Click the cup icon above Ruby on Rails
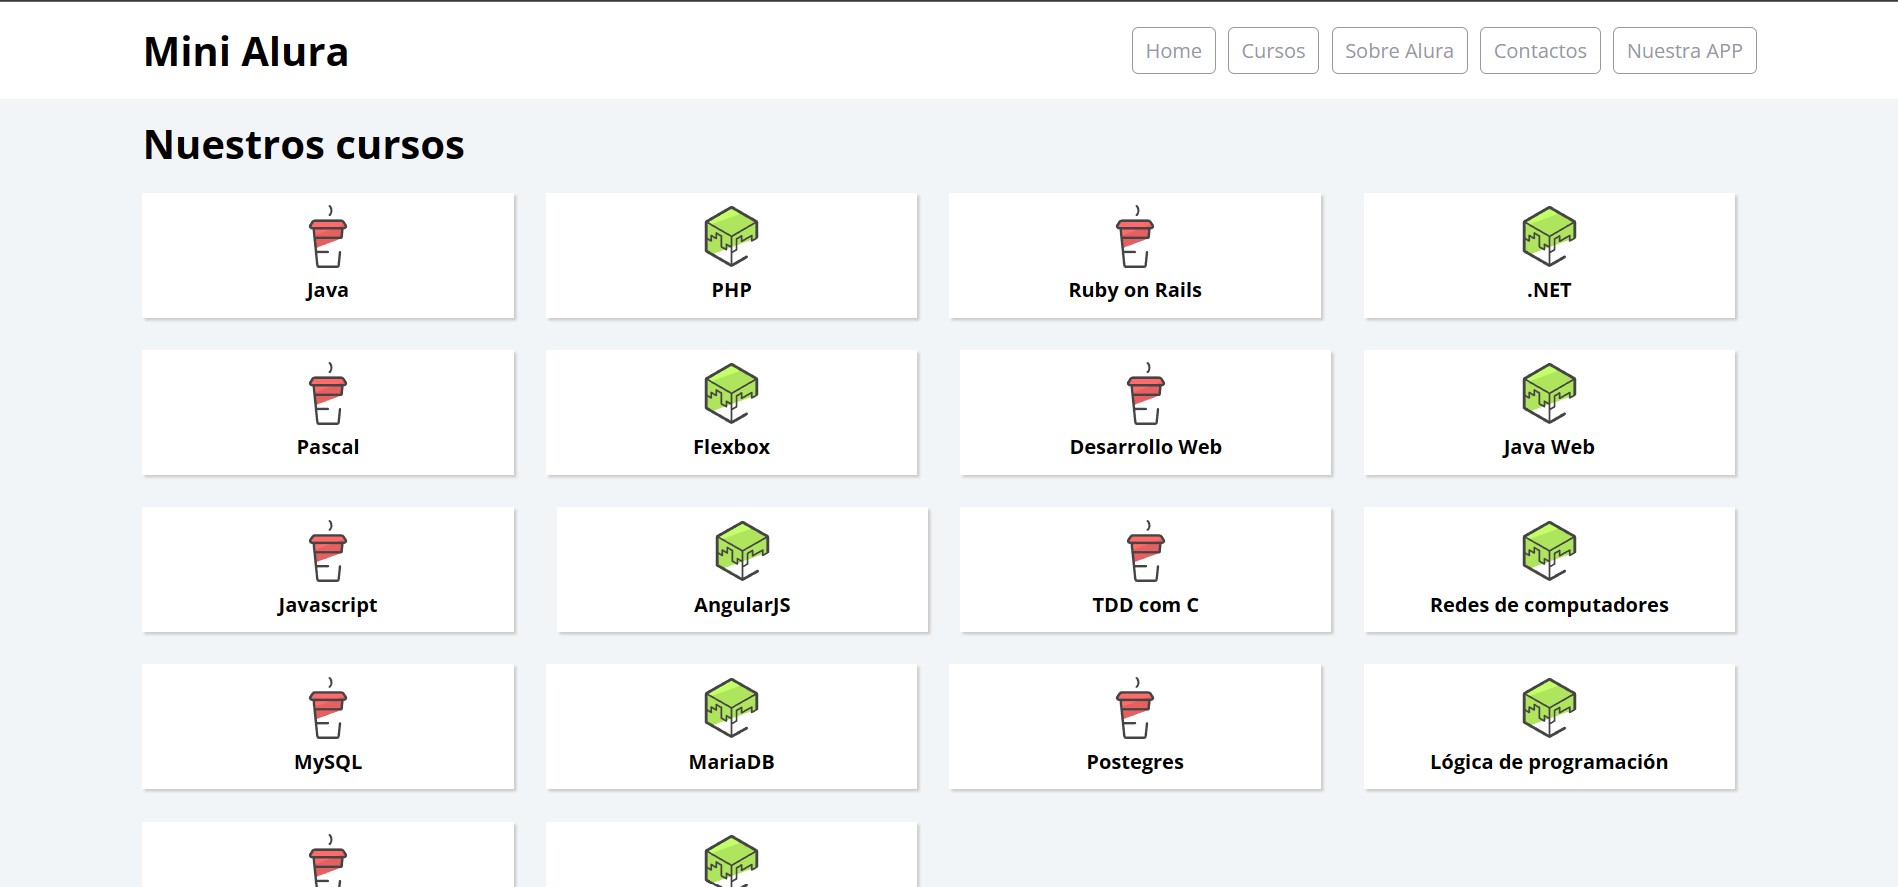1898x887 pixels. coord(1135,237)
